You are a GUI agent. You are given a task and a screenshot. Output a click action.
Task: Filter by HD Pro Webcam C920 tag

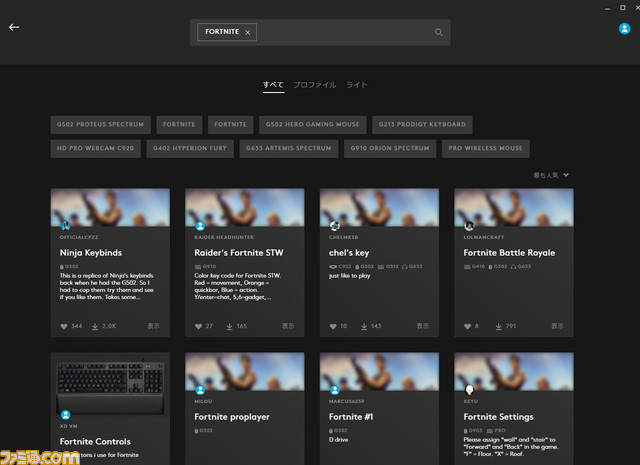[94, 148]
